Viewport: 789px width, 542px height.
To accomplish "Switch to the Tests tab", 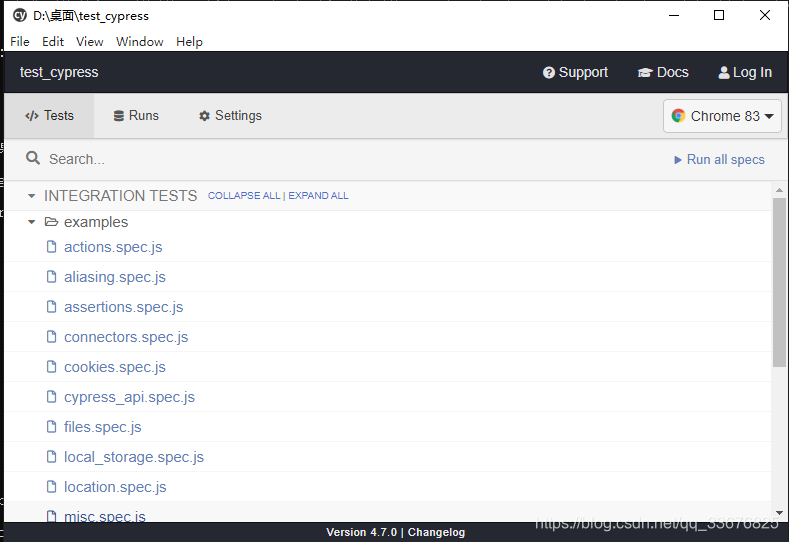I will [x=49, y=116].
